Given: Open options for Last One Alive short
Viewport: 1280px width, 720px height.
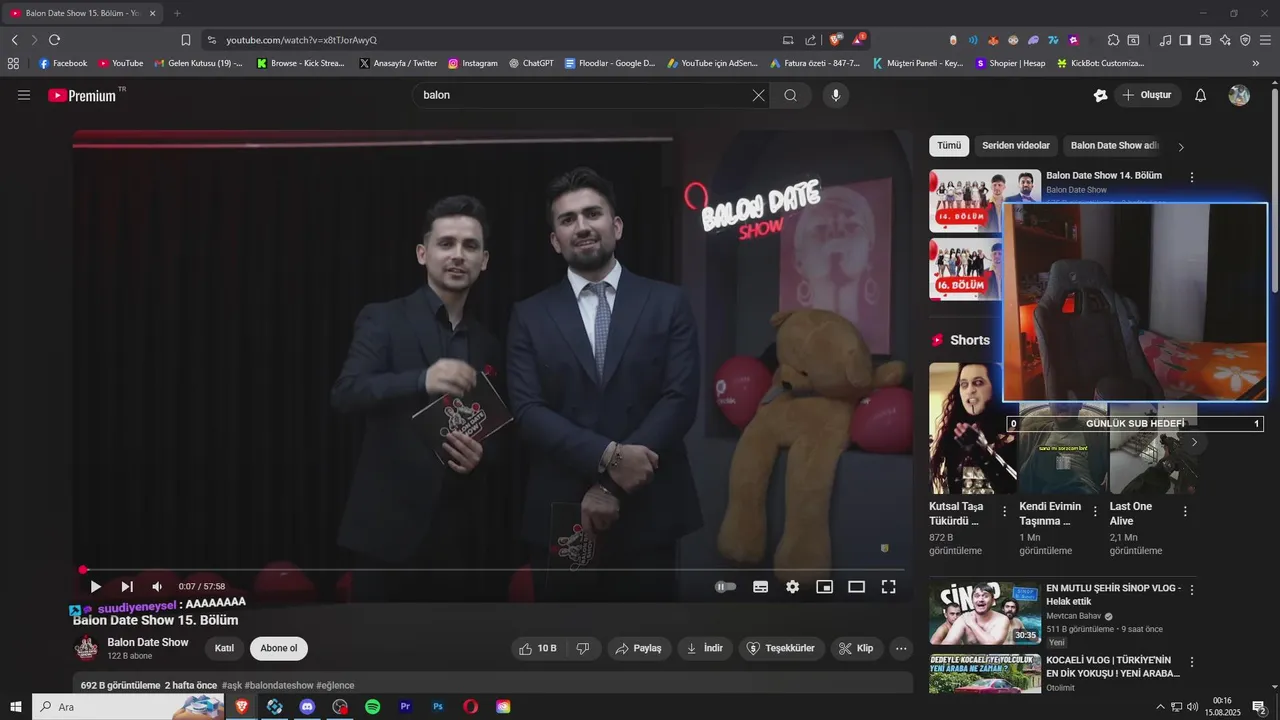Looking at the screenshot, I should point(1185,511).
